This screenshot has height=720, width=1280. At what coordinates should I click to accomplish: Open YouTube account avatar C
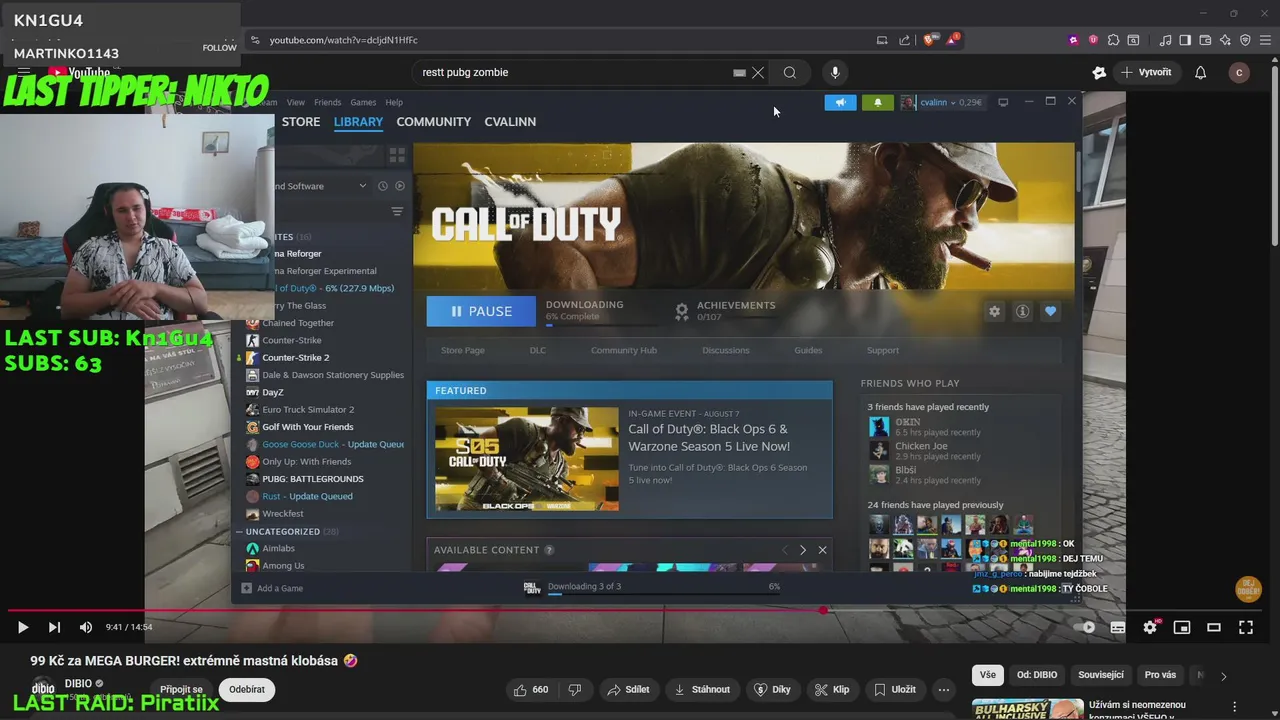click(1239, 72)
